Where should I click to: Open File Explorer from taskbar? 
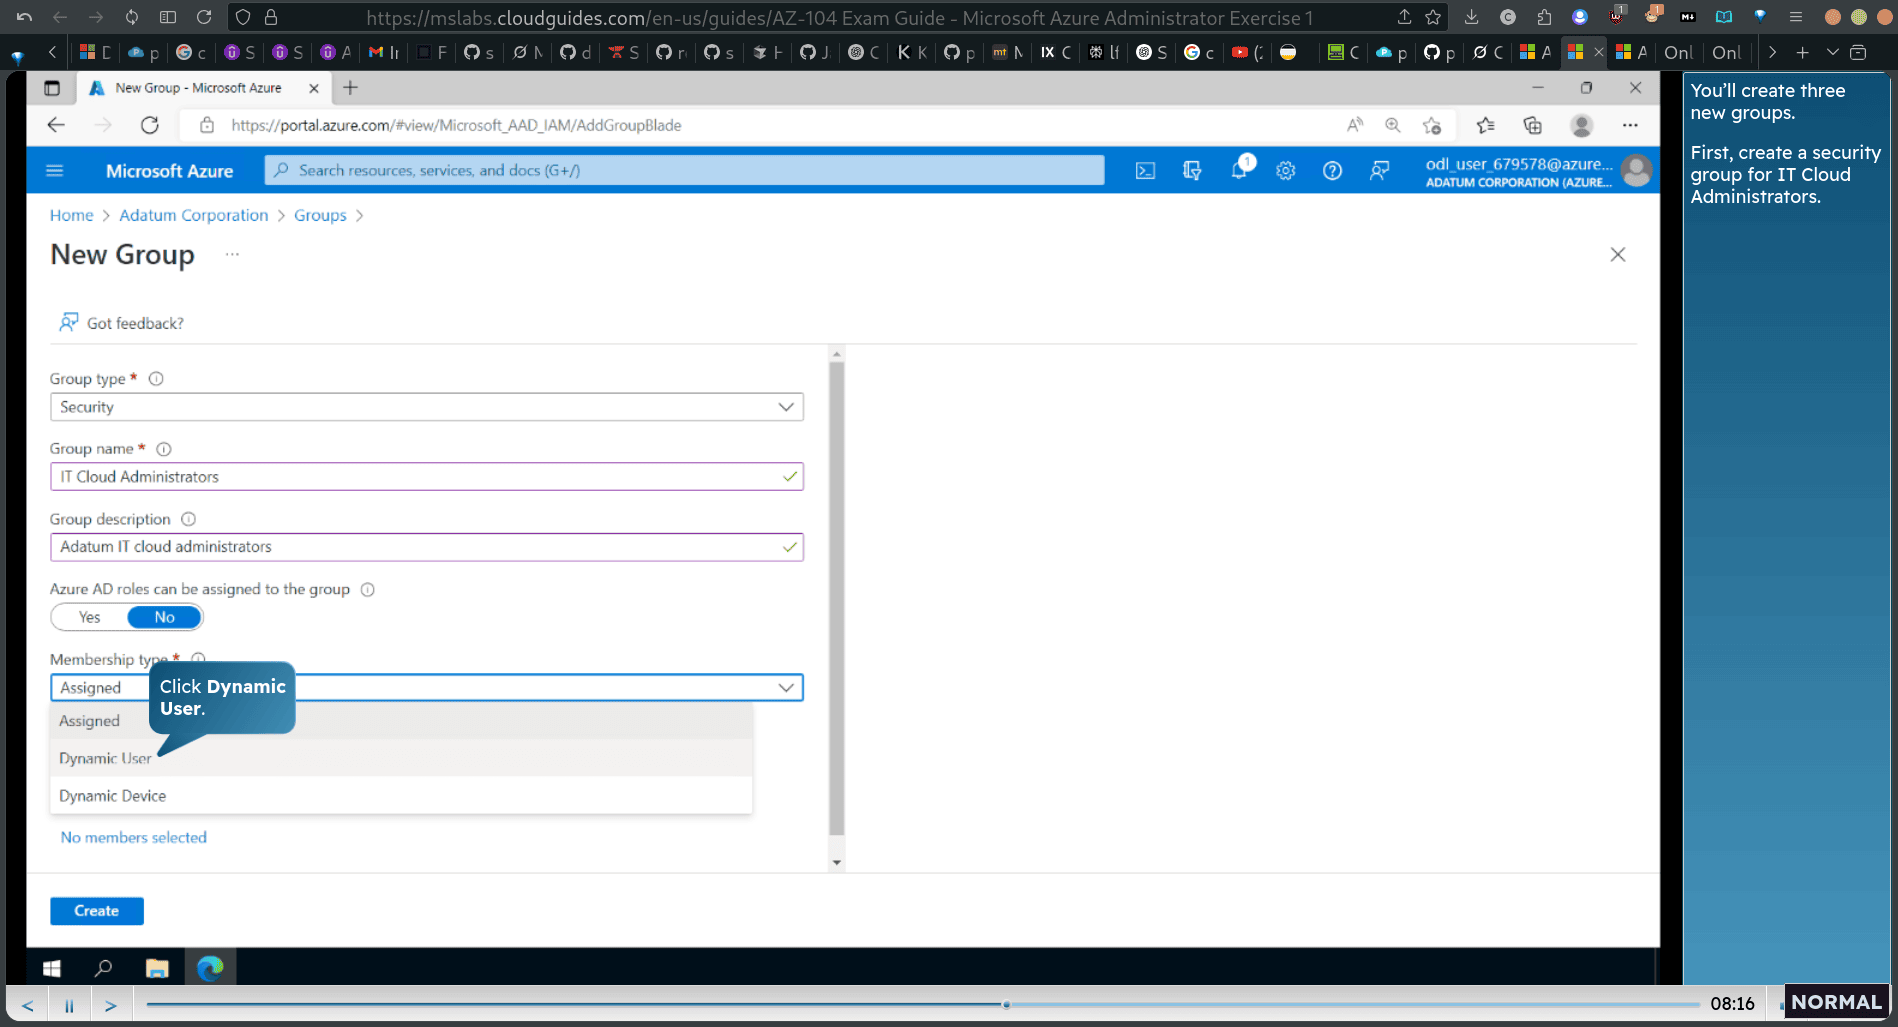pos(157,968)
